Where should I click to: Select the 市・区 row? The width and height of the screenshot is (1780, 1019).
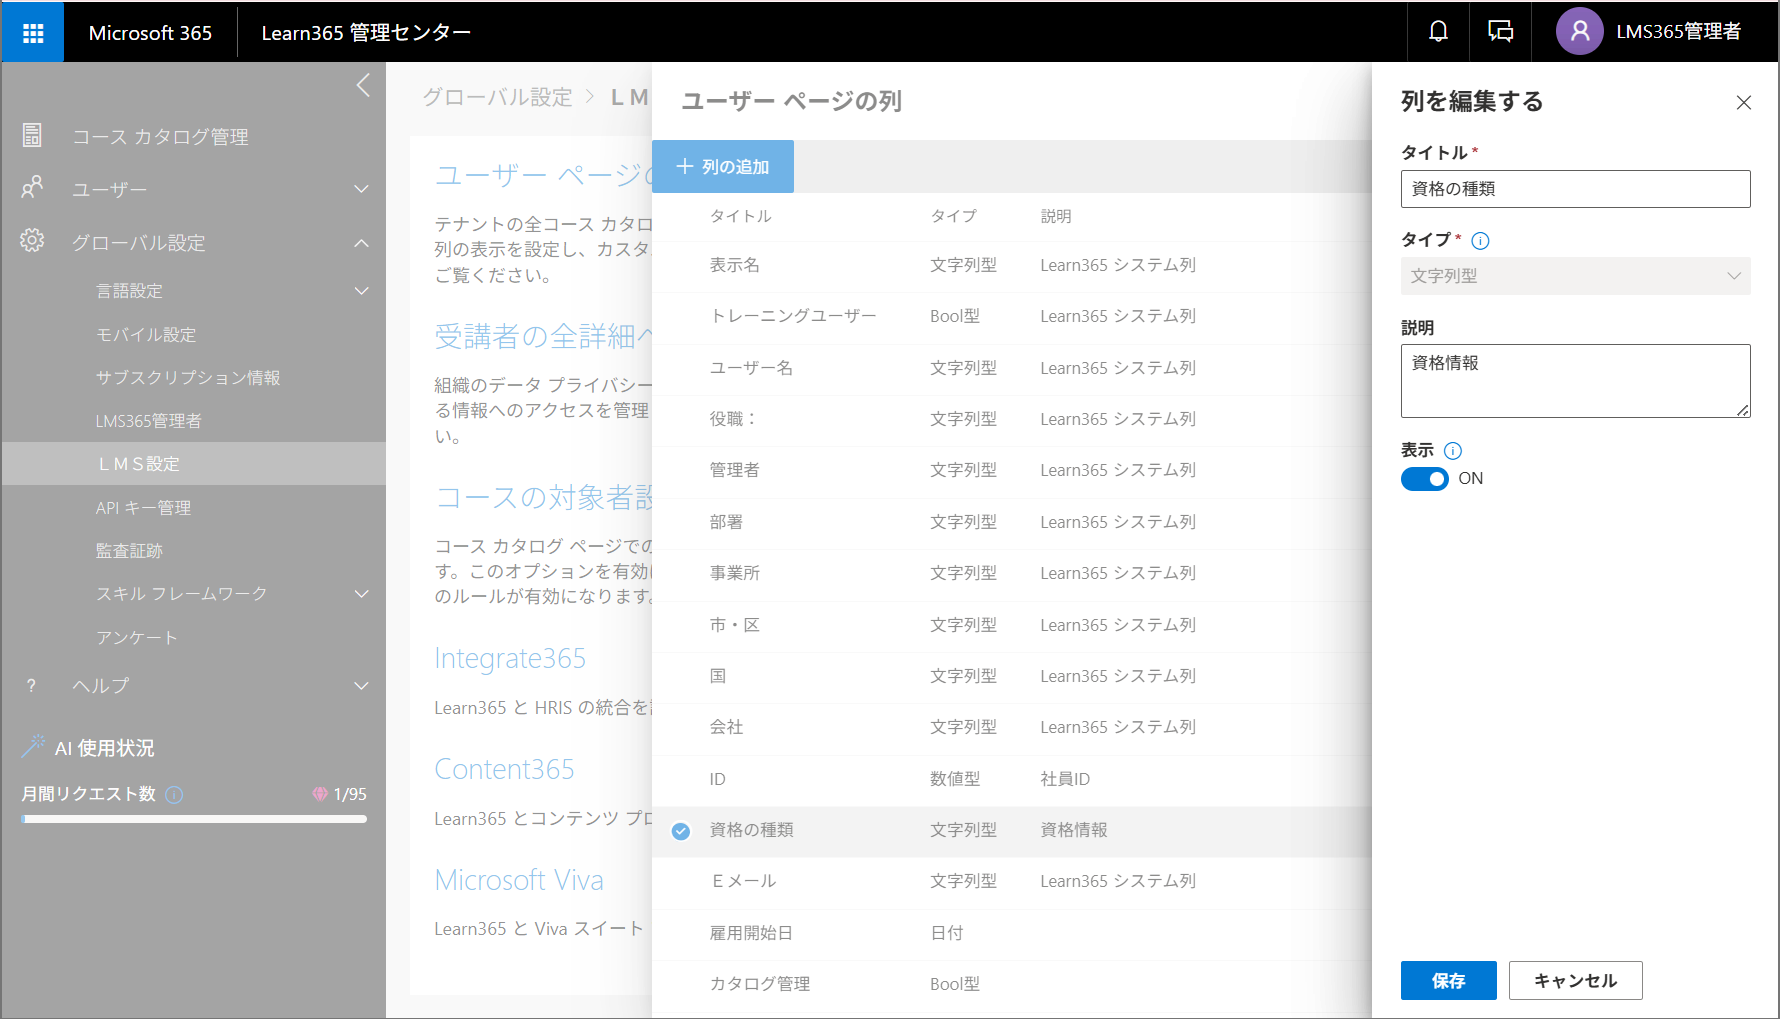click(x=1011, y=626)
